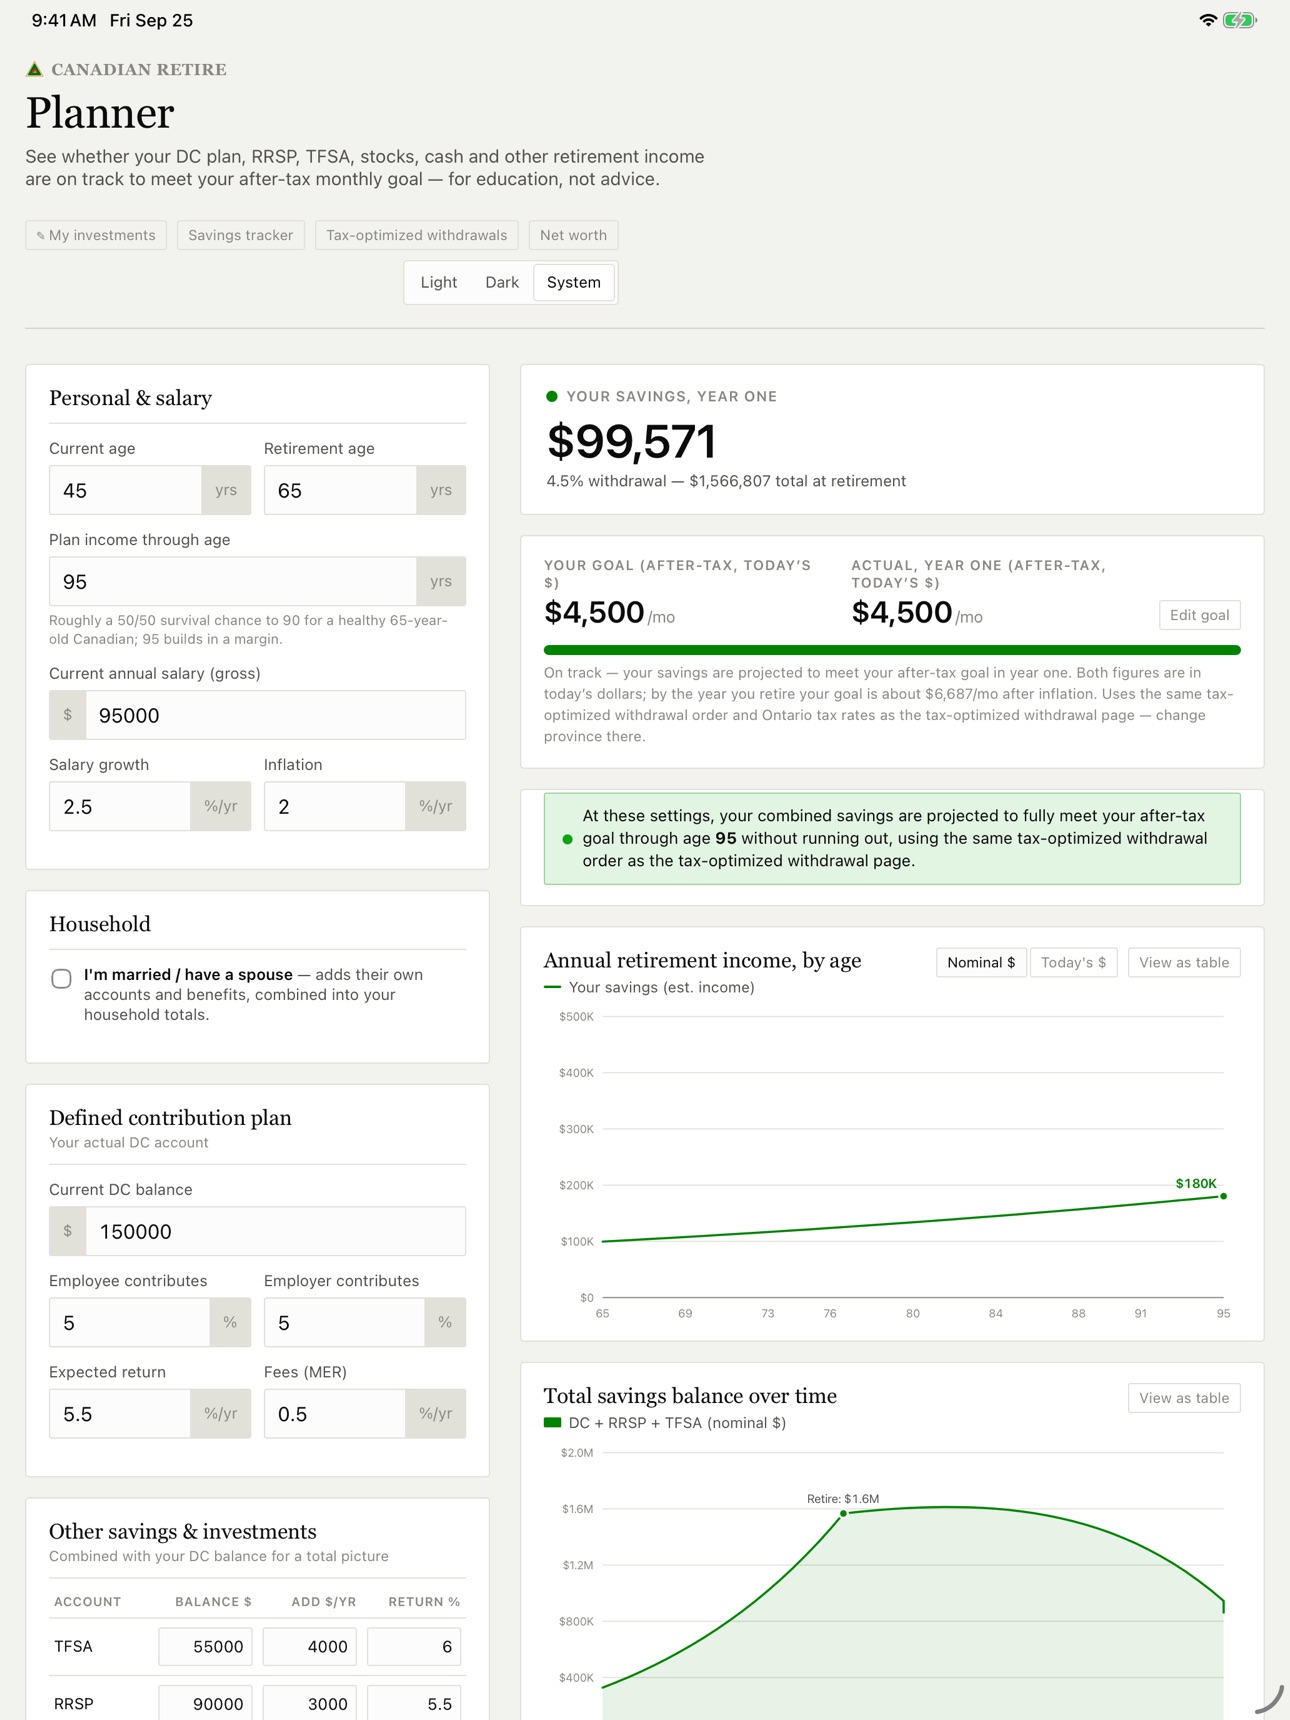Viewport: 1290px width, 1720px height.
Task: Go to Tax-optimized withdrawals
Action: pos(416,235)
